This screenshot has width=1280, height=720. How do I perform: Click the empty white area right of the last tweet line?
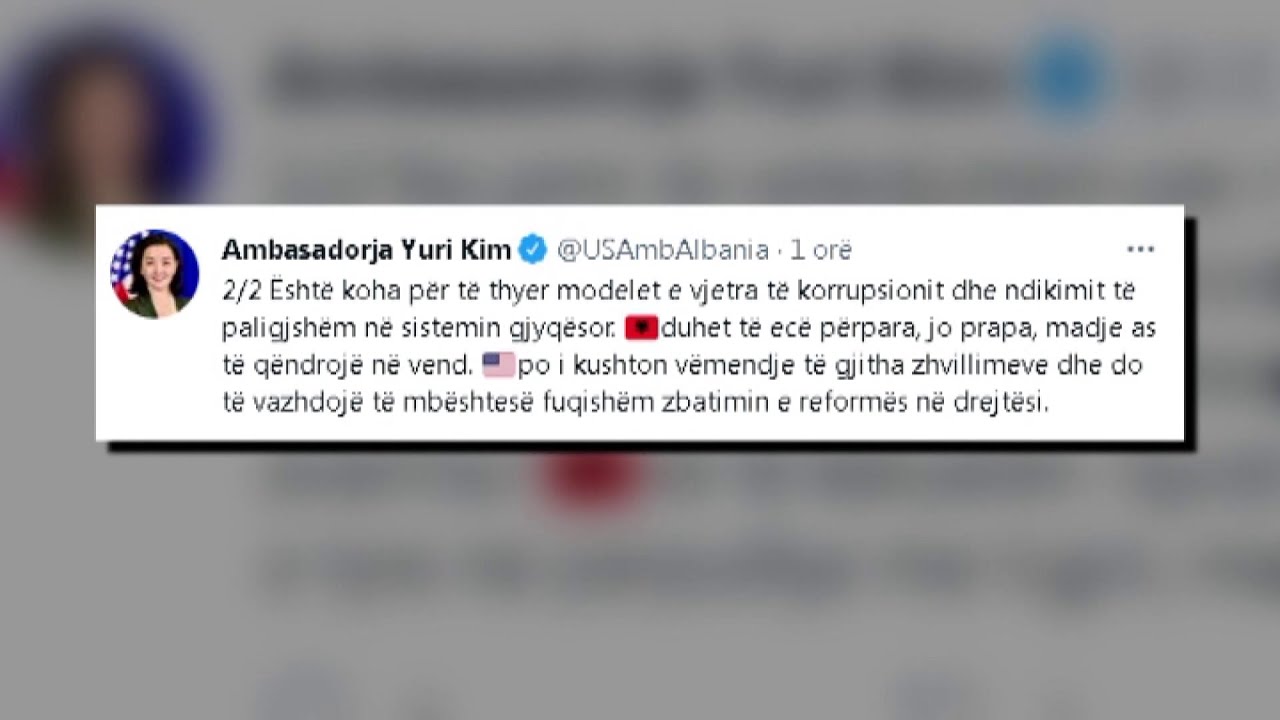(x=1115, y=405)
